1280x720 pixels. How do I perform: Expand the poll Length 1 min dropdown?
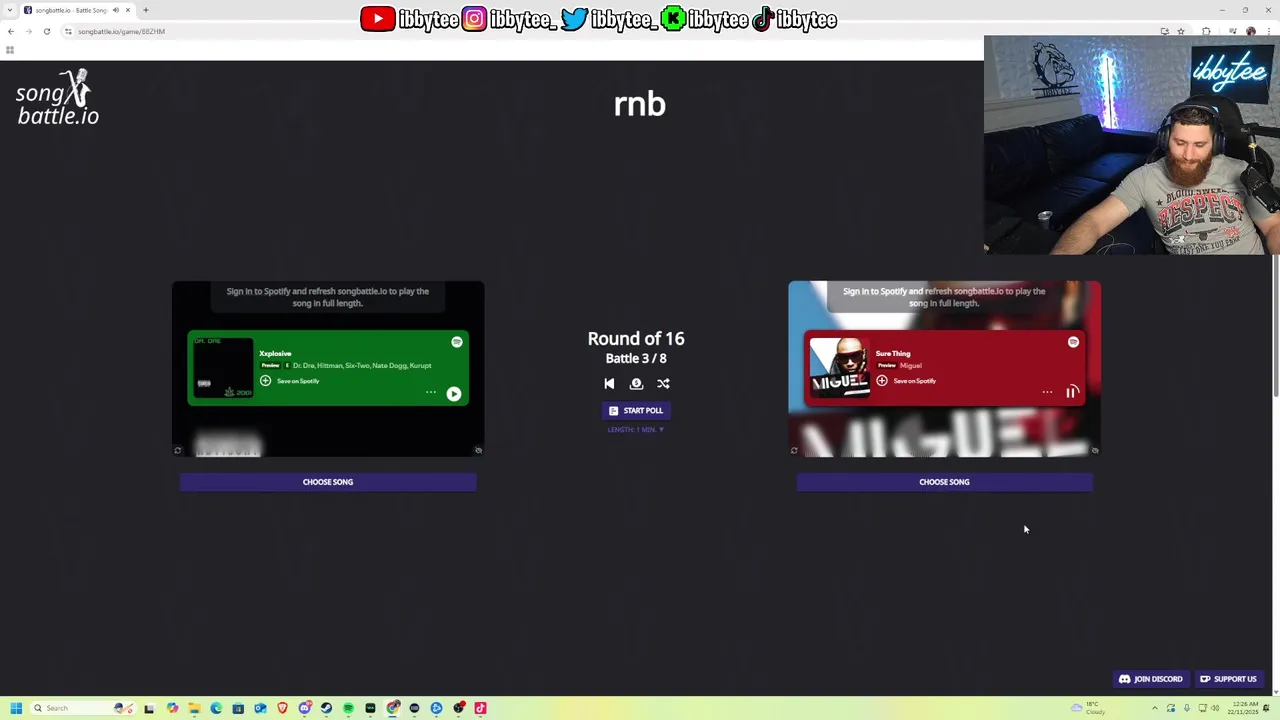point(636,430)
